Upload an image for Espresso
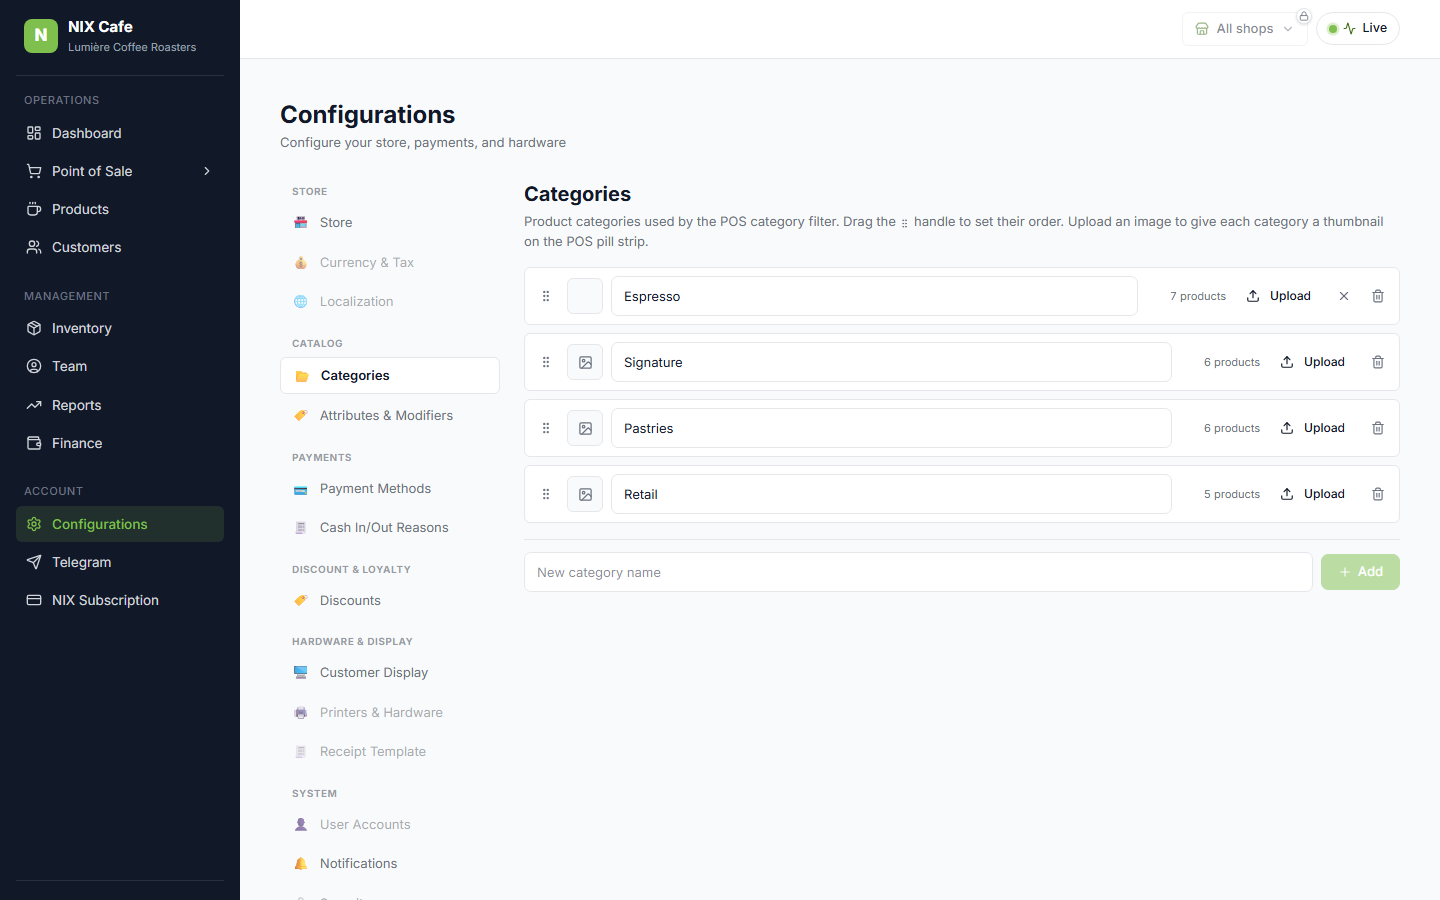The image size is (1440, 900). (1278, 296)
